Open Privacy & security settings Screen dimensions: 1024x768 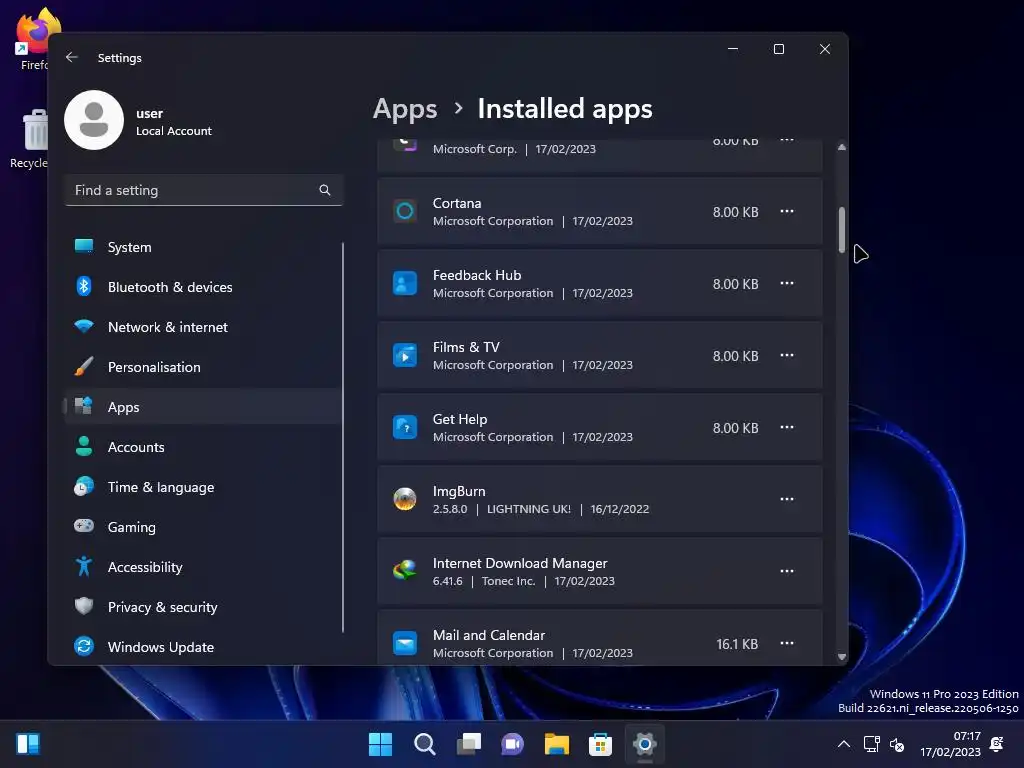point(203,607)
